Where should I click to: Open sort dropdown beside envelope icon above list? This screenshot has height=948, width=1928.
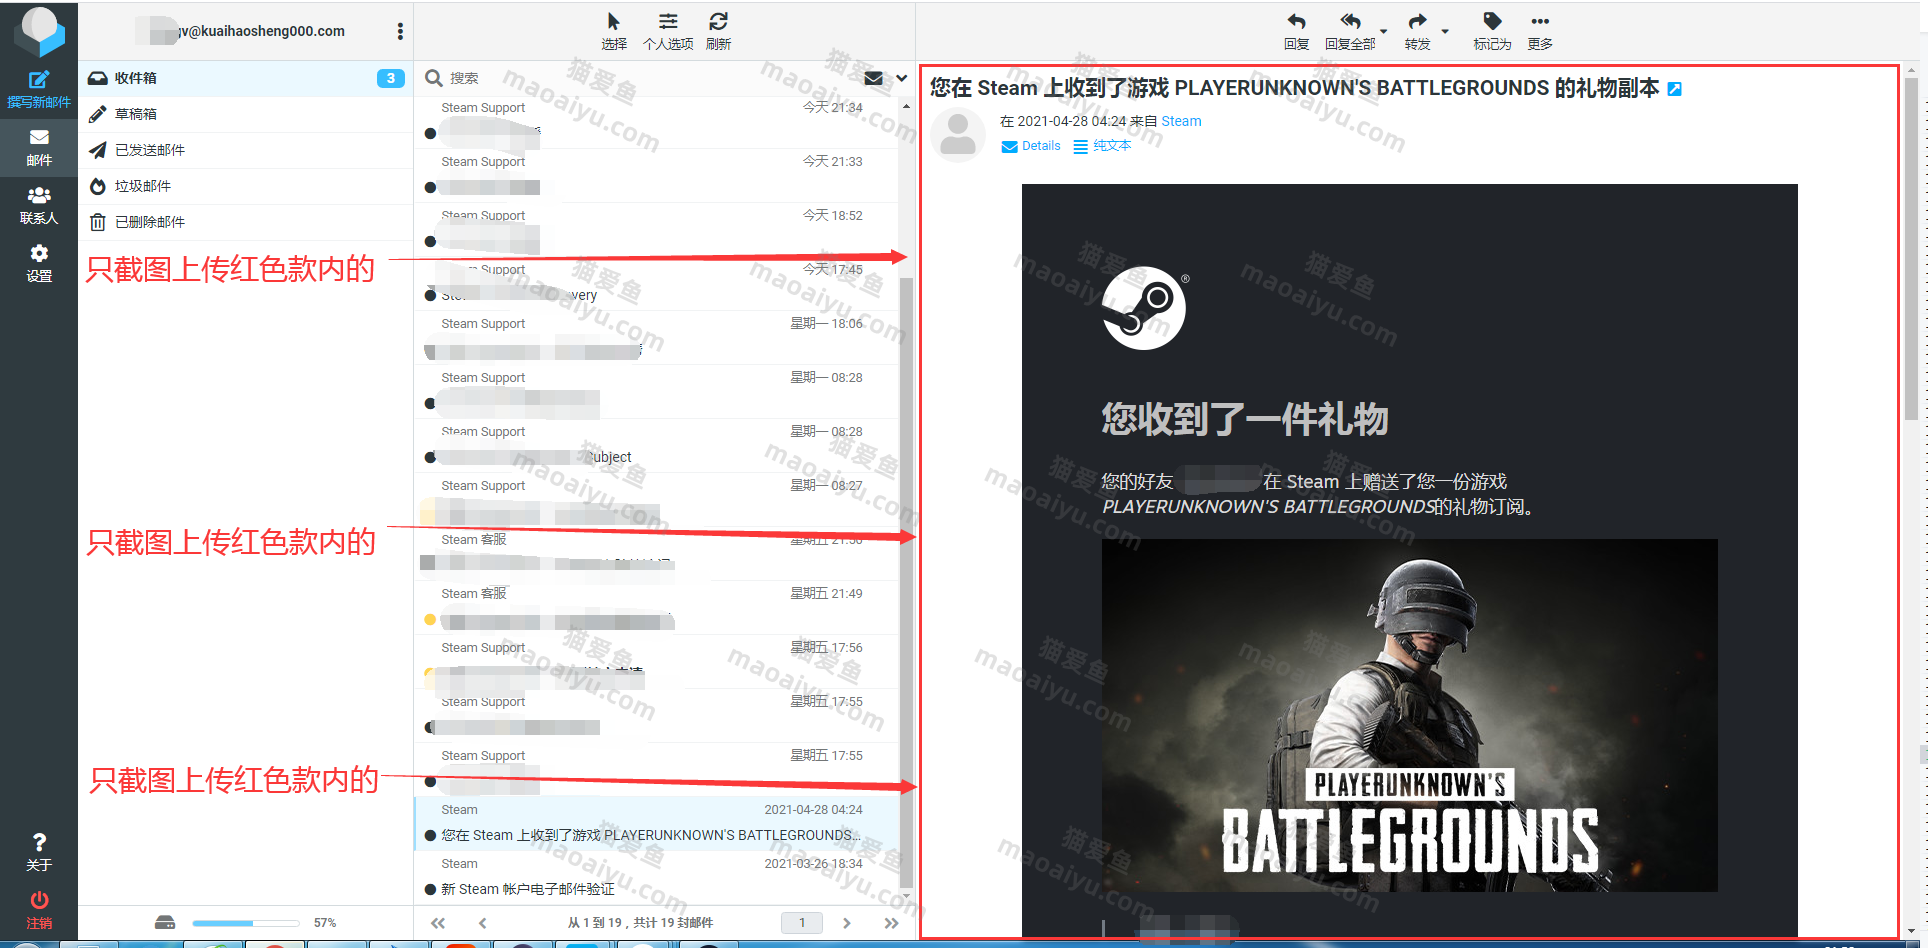pyautogui.click(x=901, y=78)
